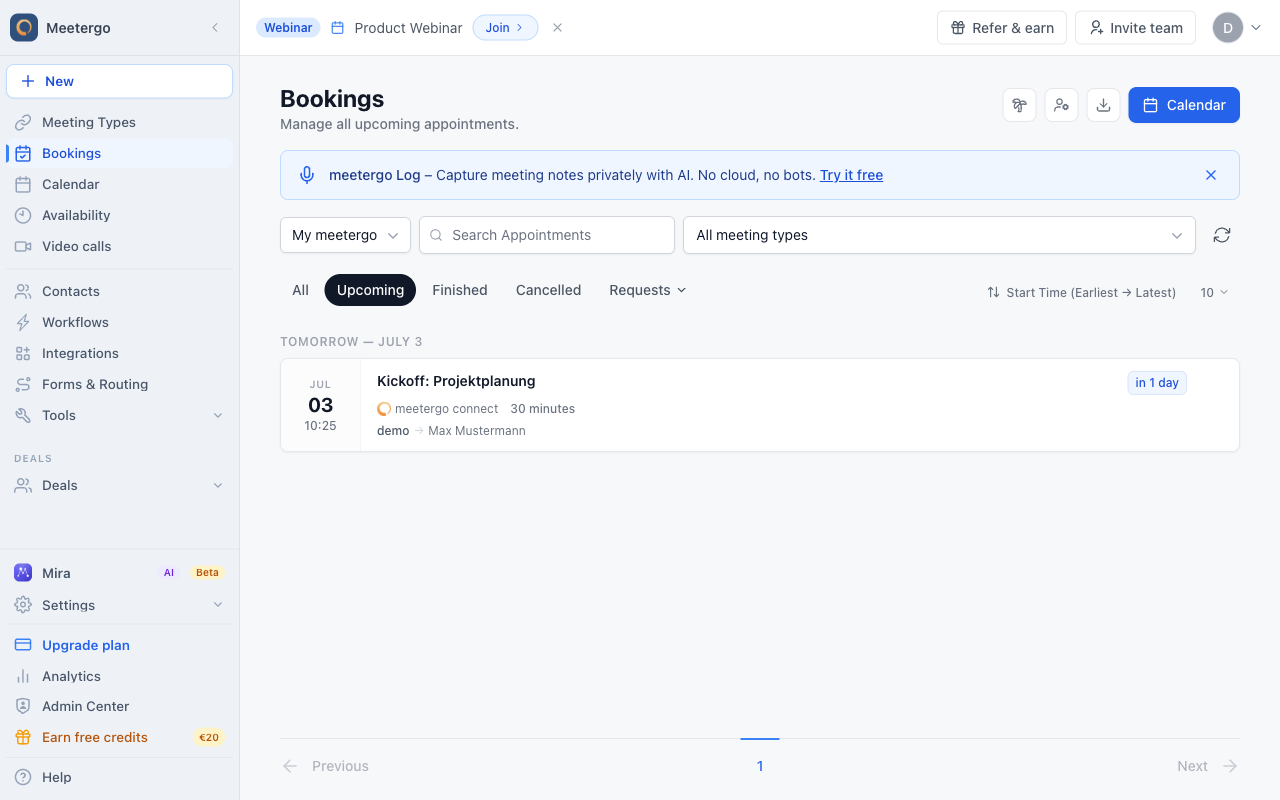Click Search Appointments field
This screenshot has height=800, width=1280.
coord(547,235)
